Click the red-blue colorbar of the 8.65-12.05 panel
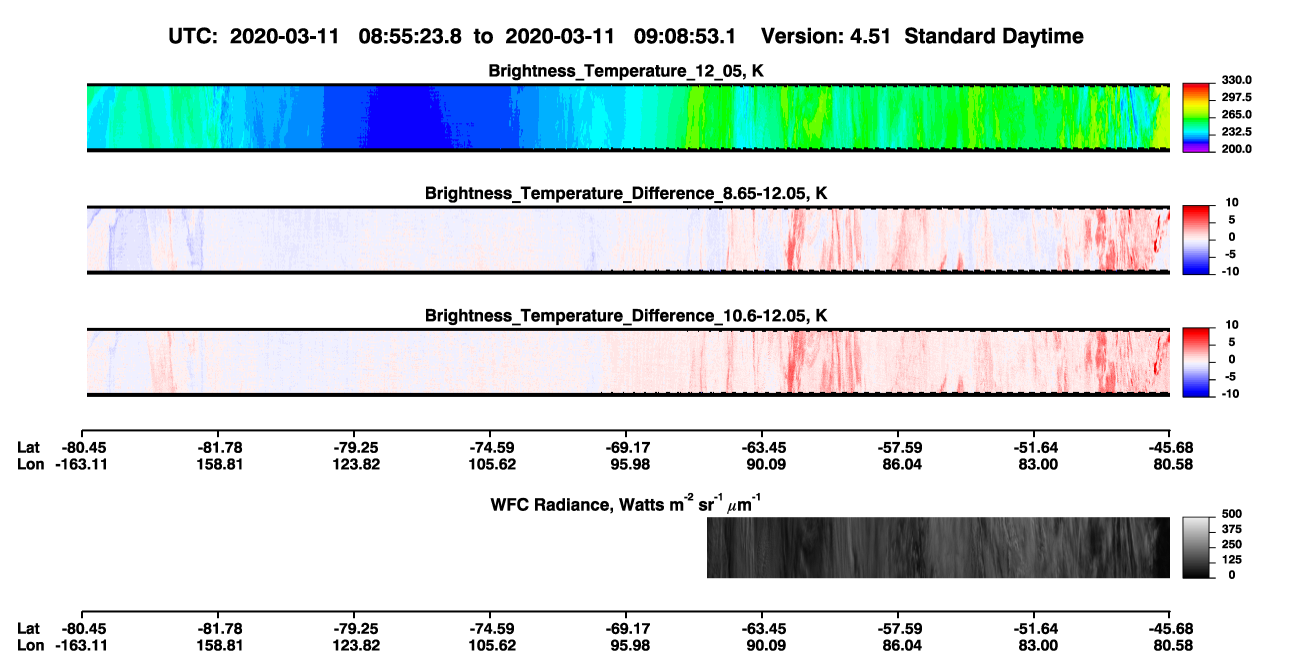Viewport: 1300px width, 667px height. pos(1196,240)
